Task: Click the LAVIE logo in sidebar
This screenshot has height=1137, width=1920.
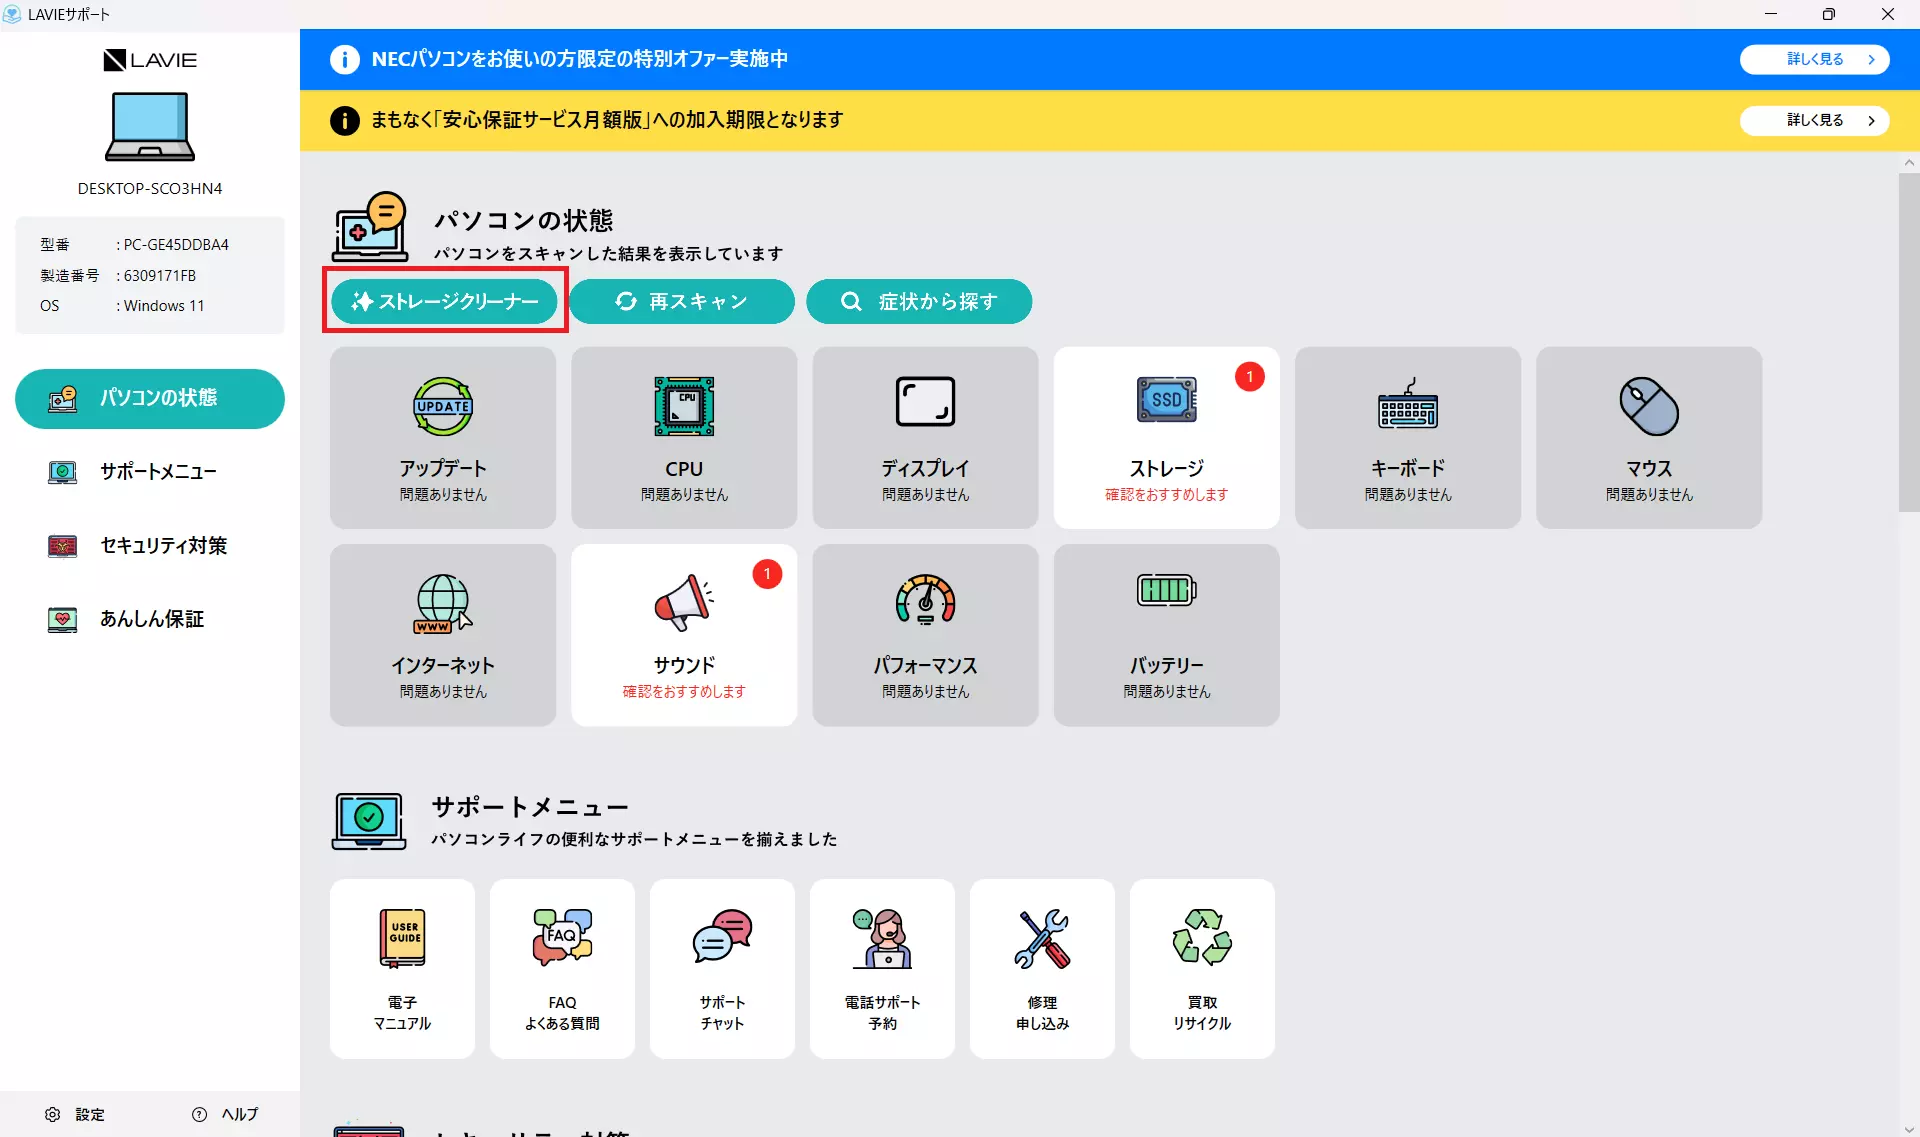Action: click(x=150, y=60)
